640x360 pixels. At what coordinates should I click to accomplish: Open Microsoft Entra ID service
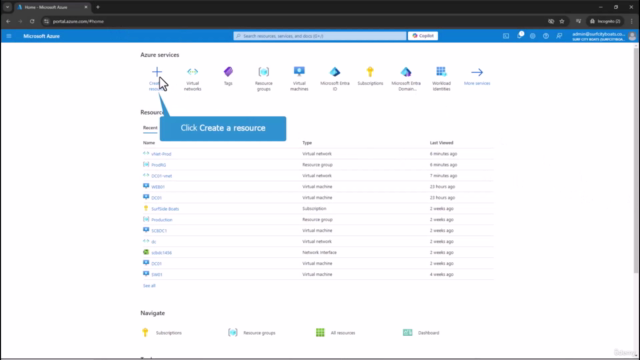click(335, 78)
